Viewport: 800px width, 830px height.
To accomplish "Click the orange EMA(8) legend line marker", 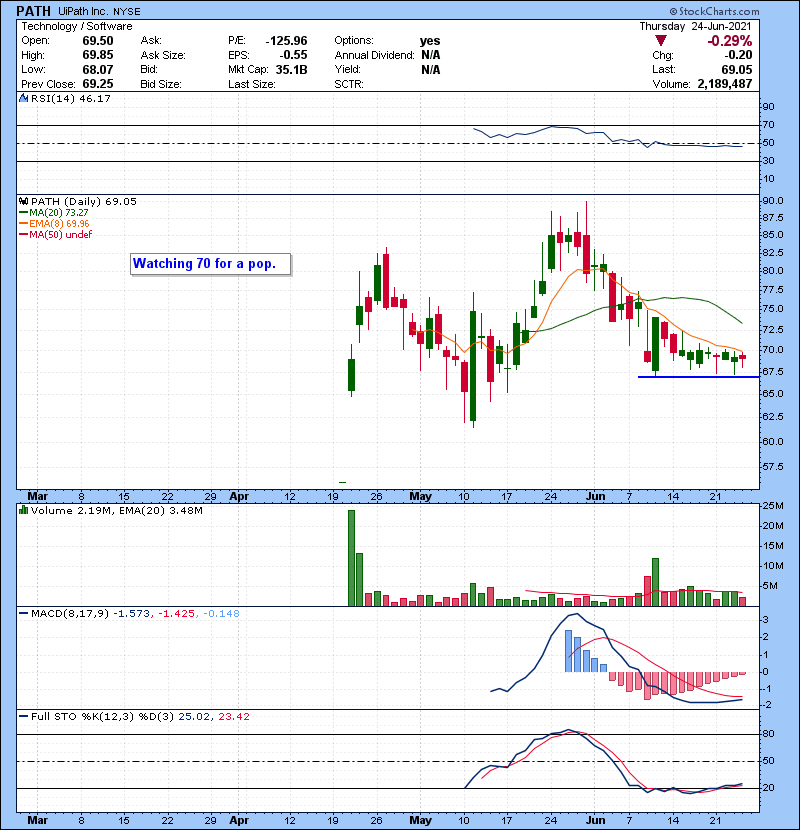I will pos(23,224).
